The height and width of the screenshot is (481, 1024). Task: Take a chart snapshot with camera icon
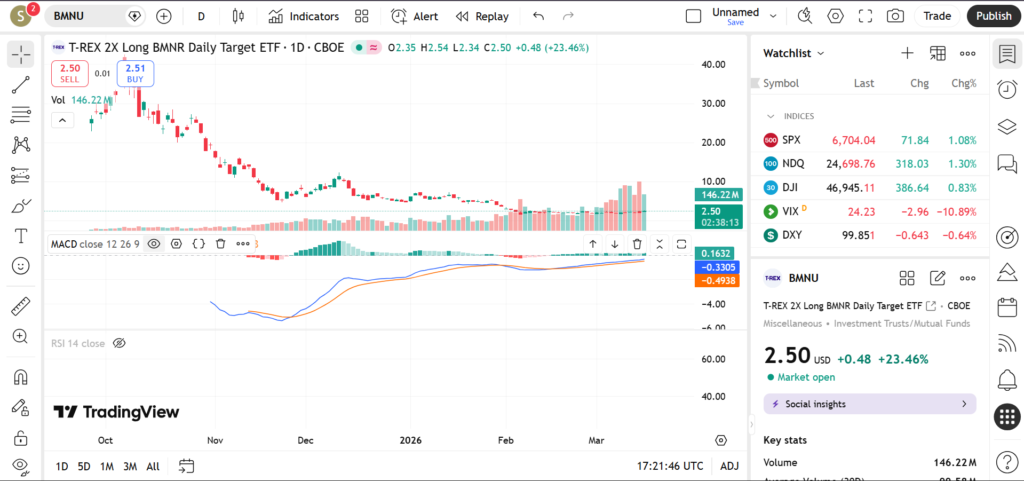pyautogui.click(x=895, y=16)
